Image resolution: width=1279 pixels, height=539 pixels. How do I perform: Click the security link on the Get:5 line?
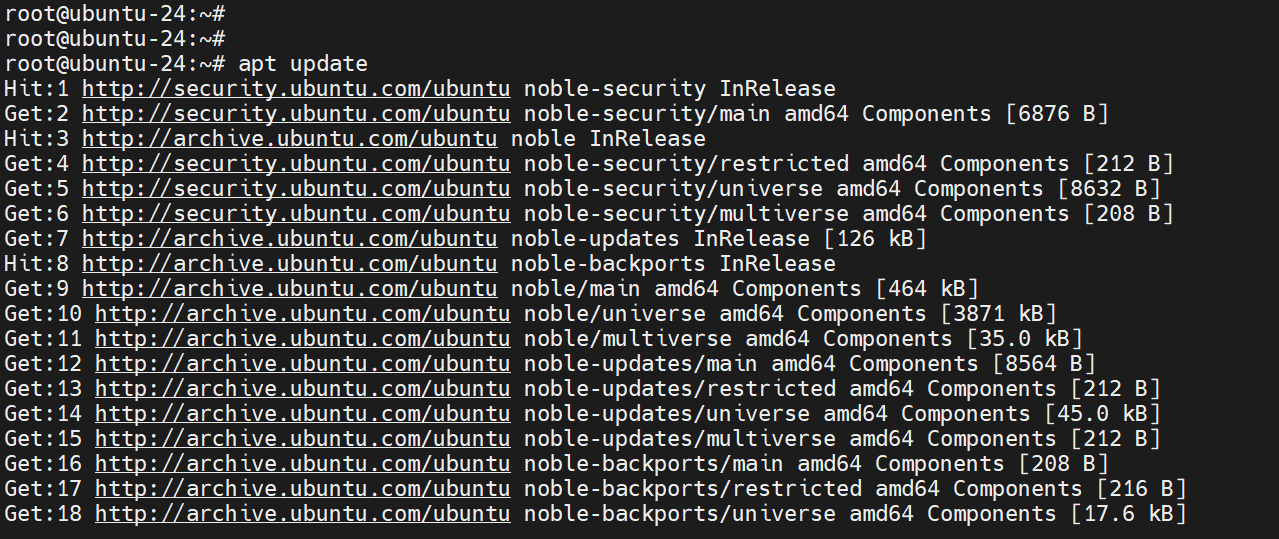[295, 188]
